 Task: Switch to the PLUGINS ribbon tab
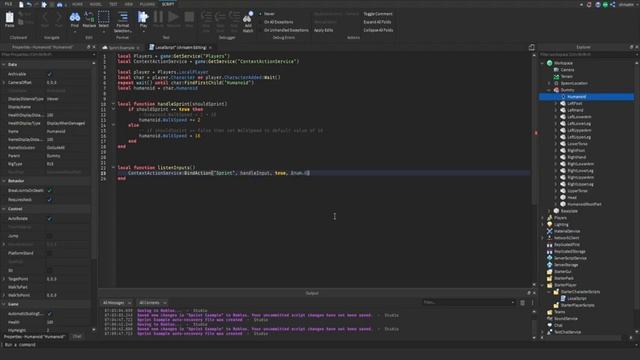147,4
